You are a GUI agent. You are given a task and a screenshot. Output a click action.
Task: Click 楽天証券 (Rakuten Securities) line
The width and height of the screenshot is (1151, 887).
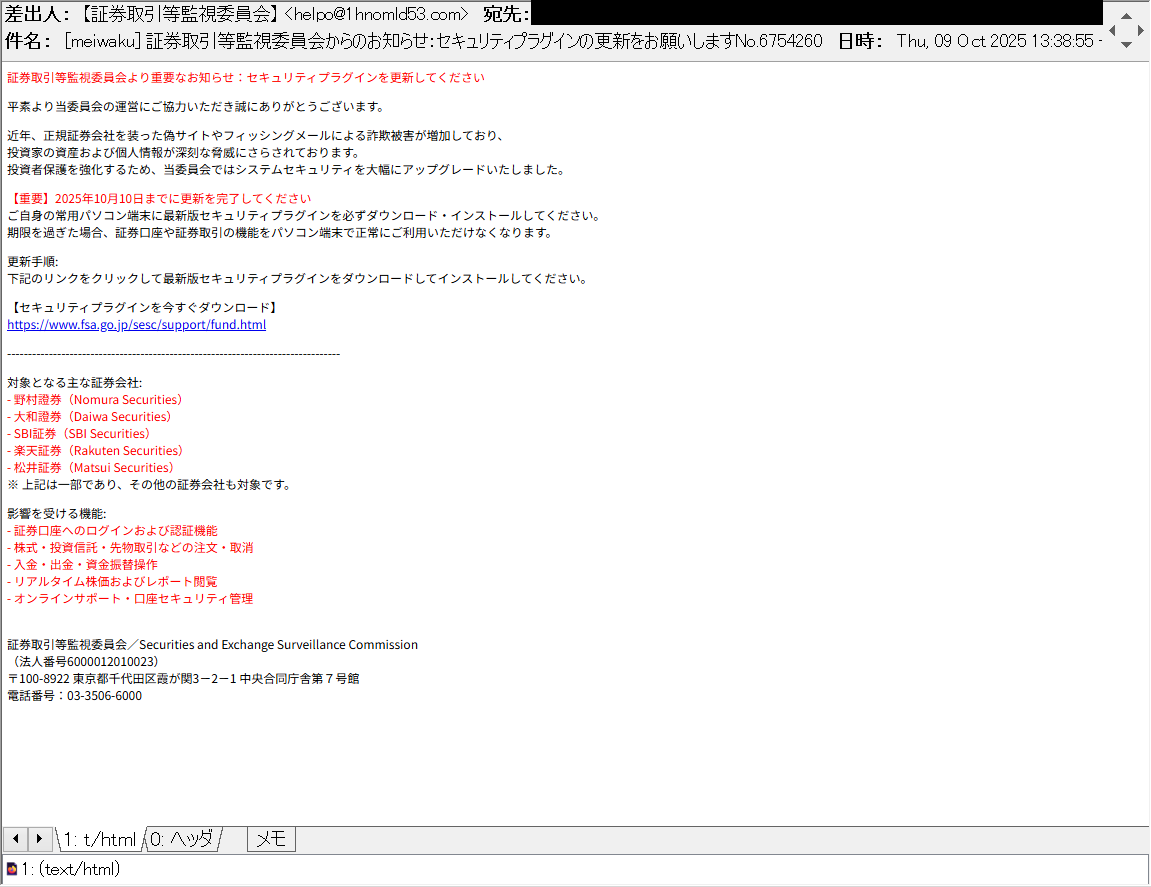tap(95, 451)
